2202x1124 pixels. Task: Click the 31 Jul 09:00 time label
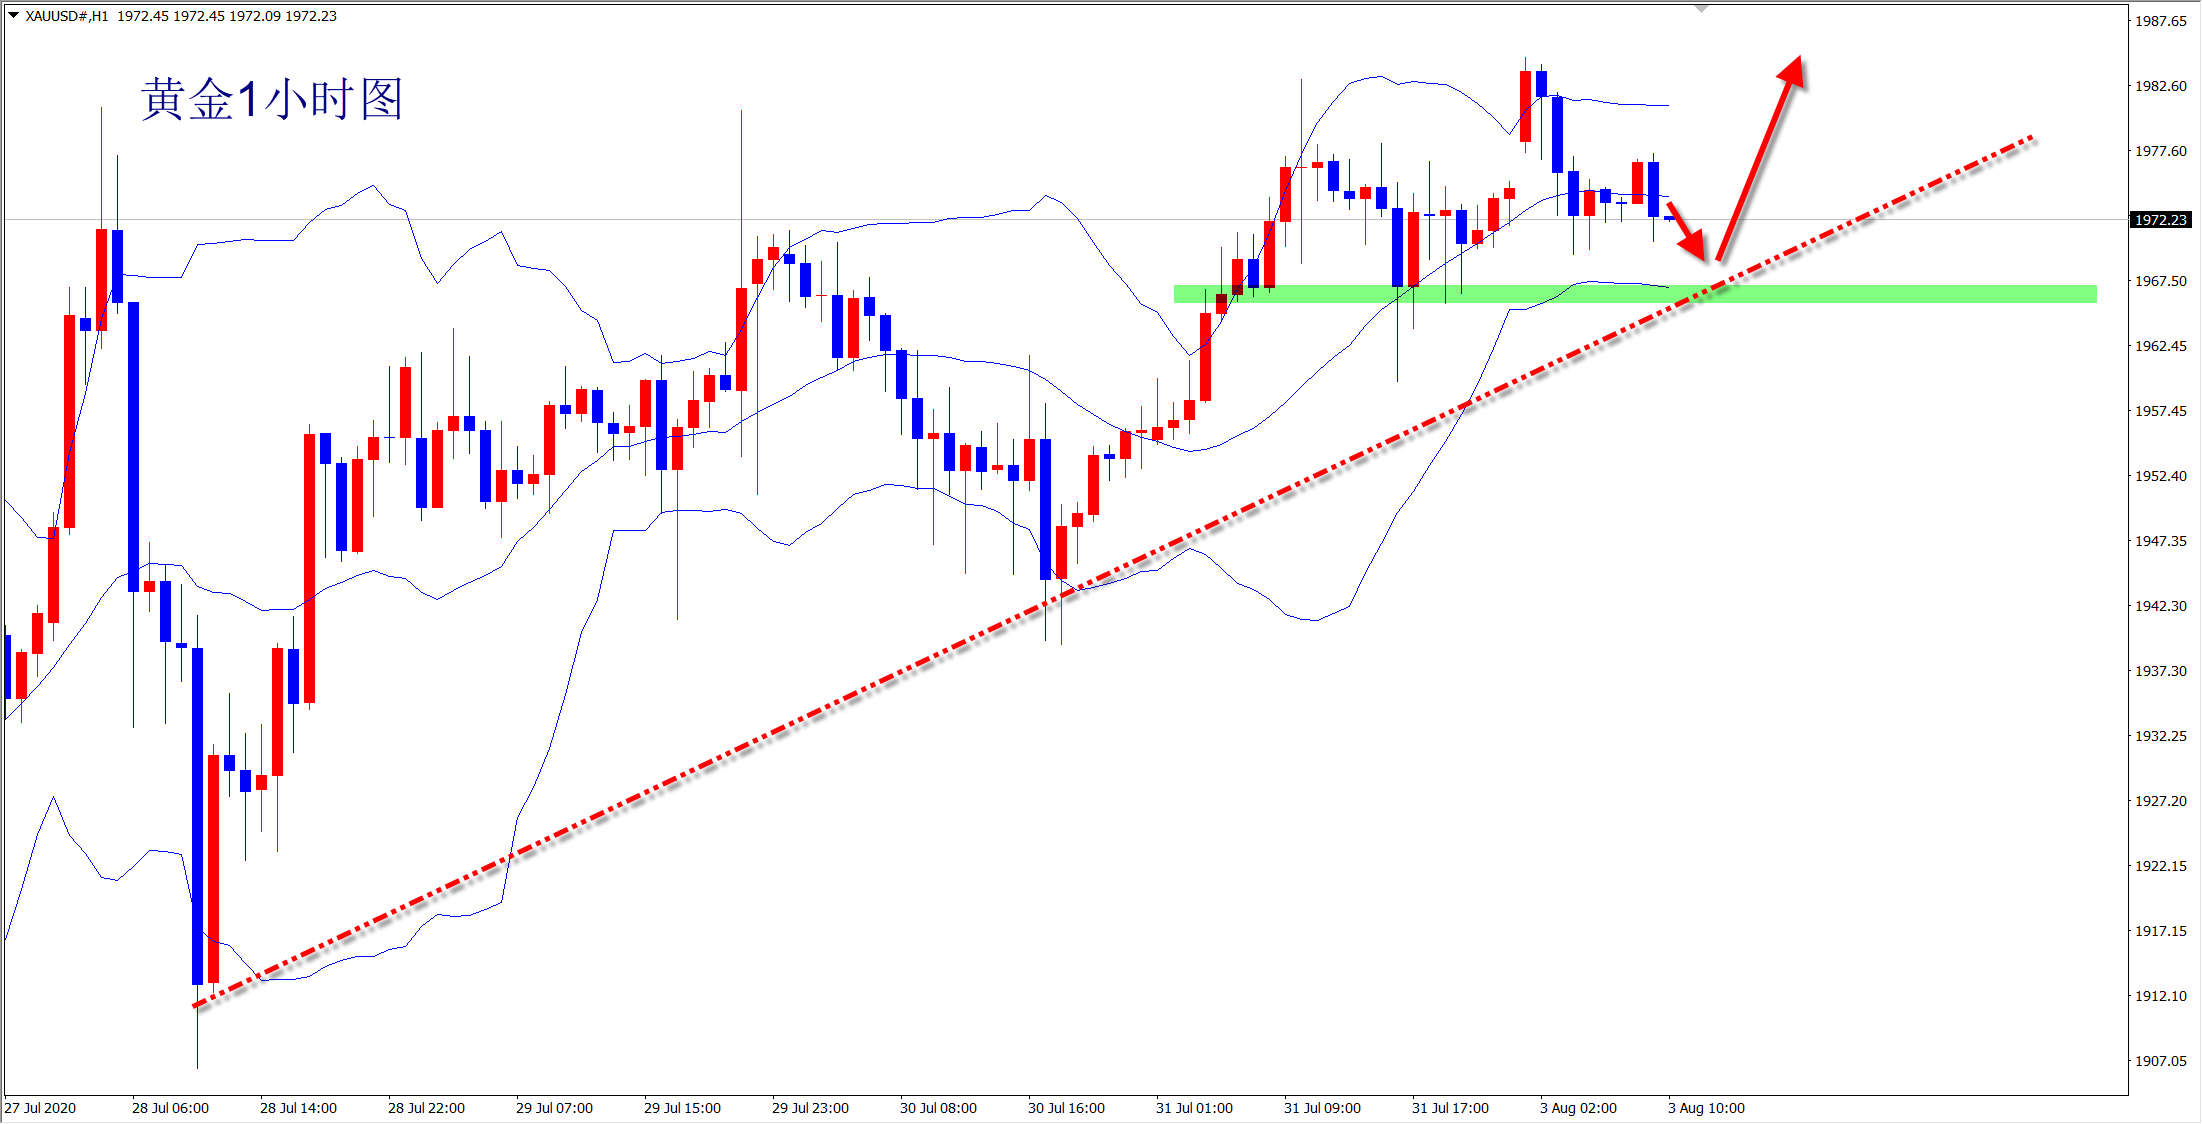tap(1323, 1108)
